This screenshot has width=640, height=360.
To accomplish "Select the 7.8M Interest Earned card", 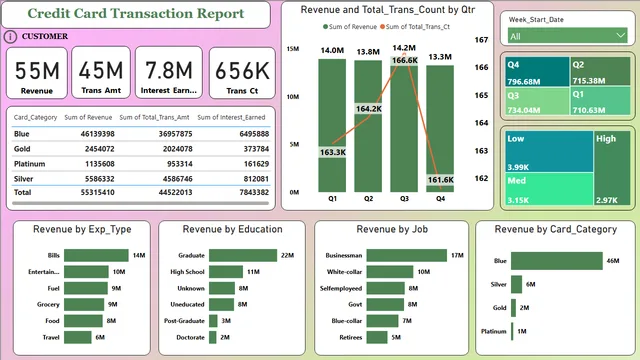I will click(x=169, y=73).
